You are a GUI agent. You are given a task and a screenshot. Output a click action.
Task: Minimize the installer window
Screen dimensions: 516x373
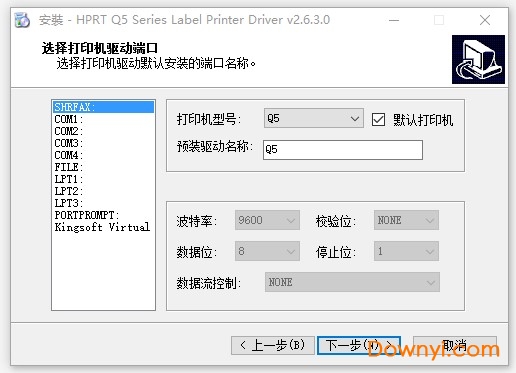pyautogui.click(x=394, y=20)
